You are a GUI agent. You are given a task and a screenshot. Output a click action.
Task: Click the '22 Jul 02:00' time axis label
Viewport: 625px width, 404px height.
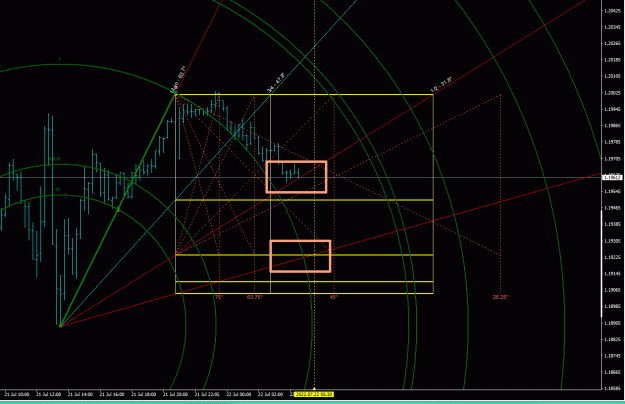271,394
